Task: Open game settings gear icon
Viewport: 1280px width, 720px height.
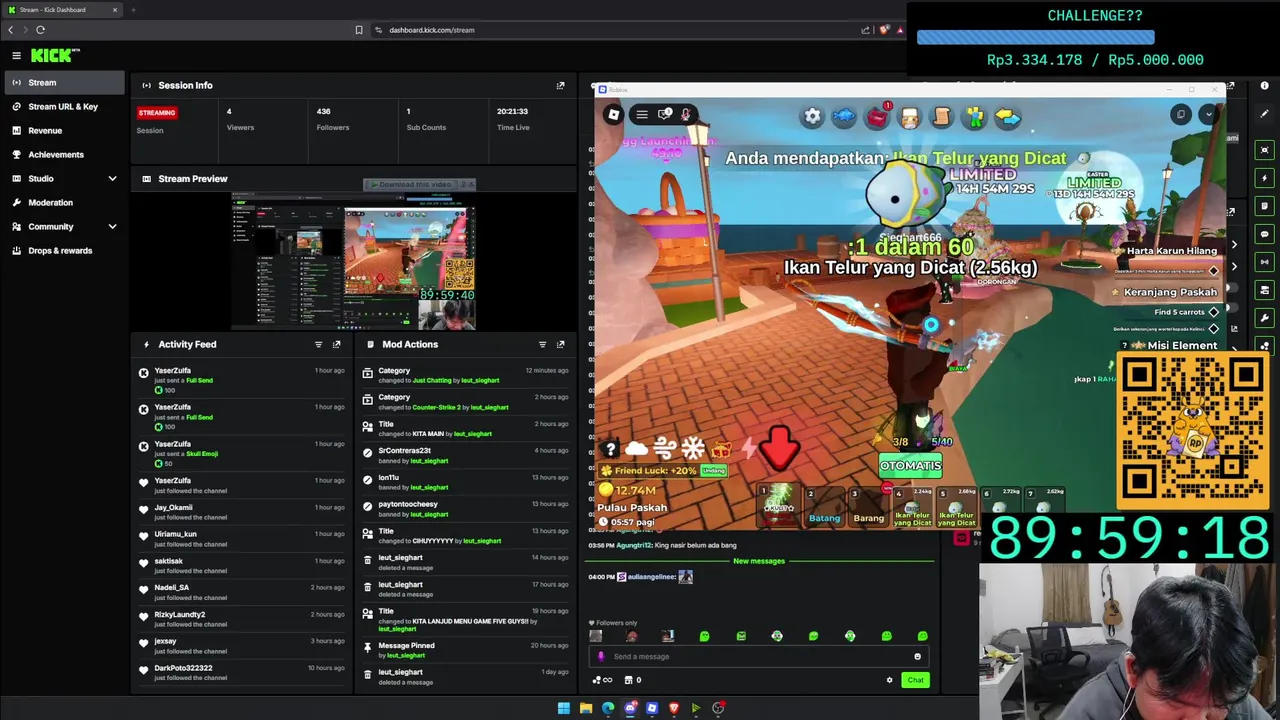Action: point(812,117)
